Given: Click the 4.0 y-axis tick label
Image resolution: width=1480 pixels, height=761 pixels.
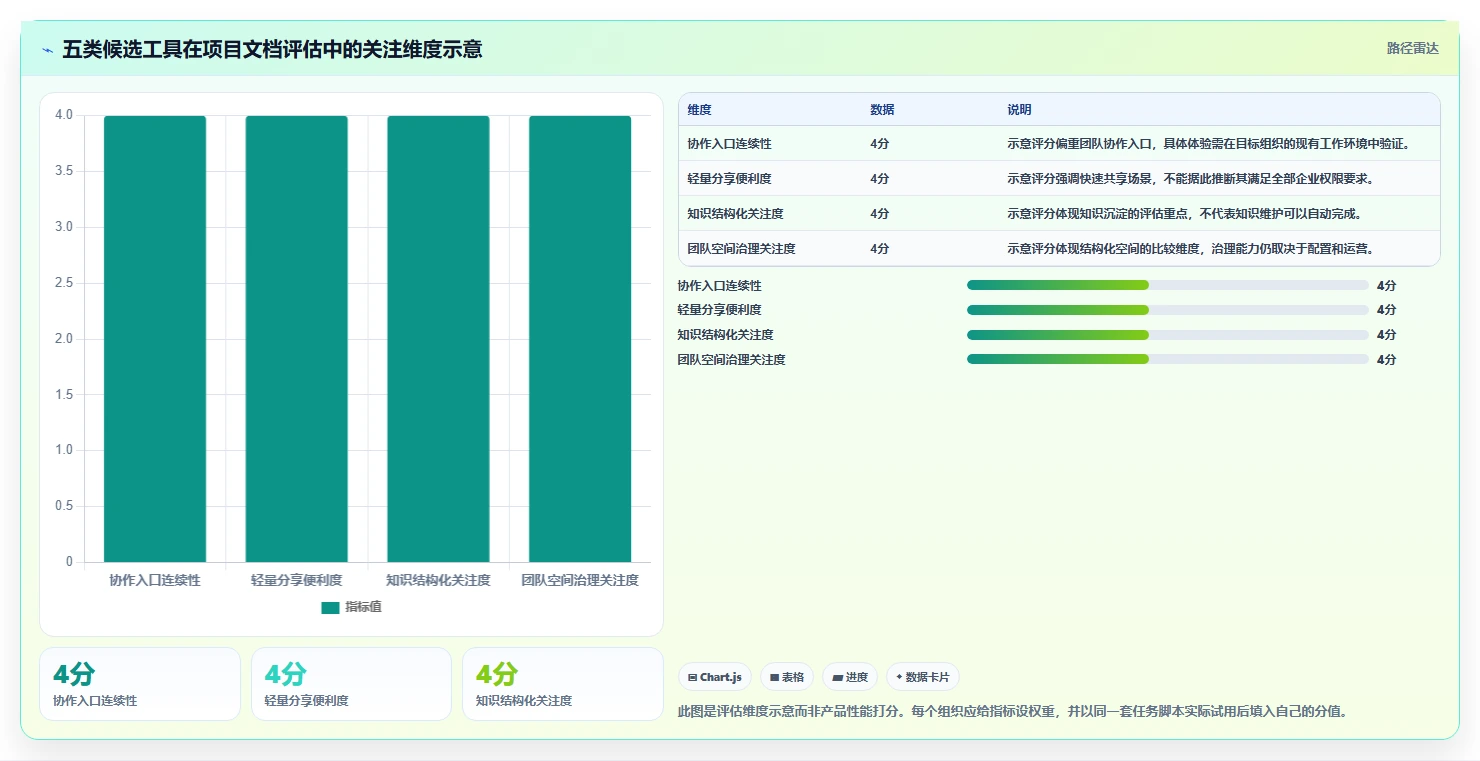Looking at the screenshot, I should 64,115.
